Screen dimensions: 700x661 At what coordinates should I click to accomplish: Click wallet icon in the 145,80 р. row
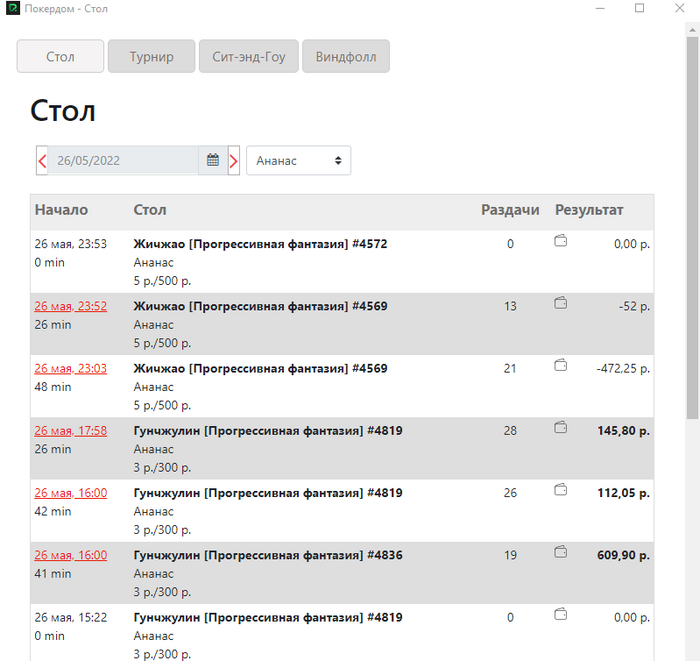click(x=561, y=428)
